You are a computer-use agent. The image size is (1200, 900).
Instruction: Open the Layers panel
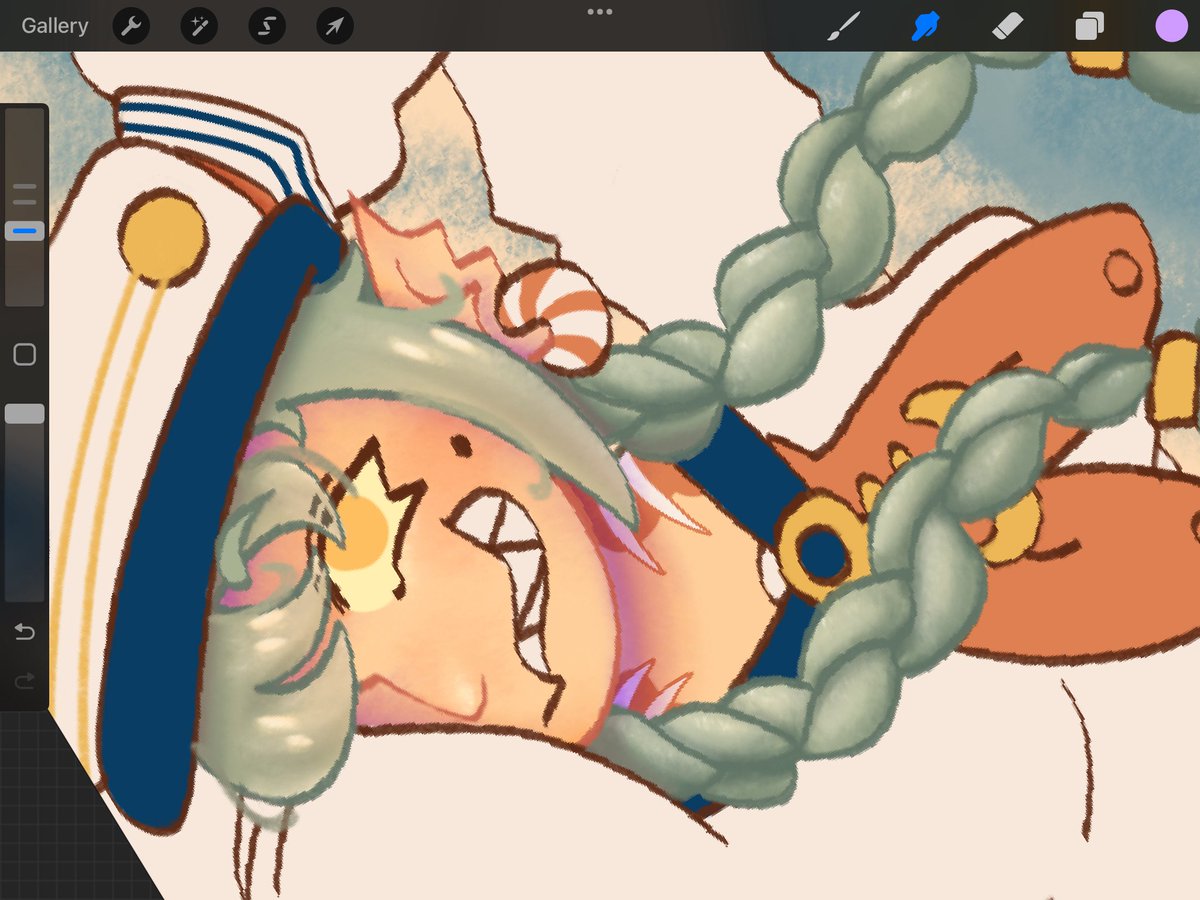(x=1089, y=27)
